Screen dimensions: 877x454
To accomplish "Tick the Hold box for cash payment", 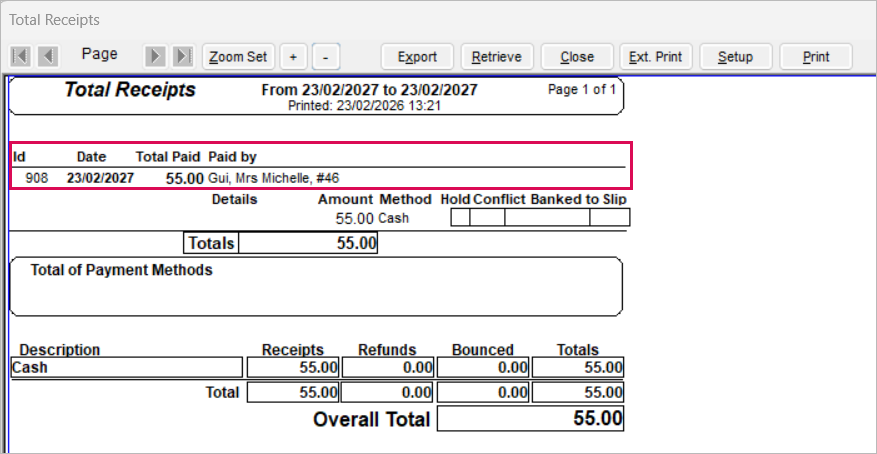I will [460, 218].
